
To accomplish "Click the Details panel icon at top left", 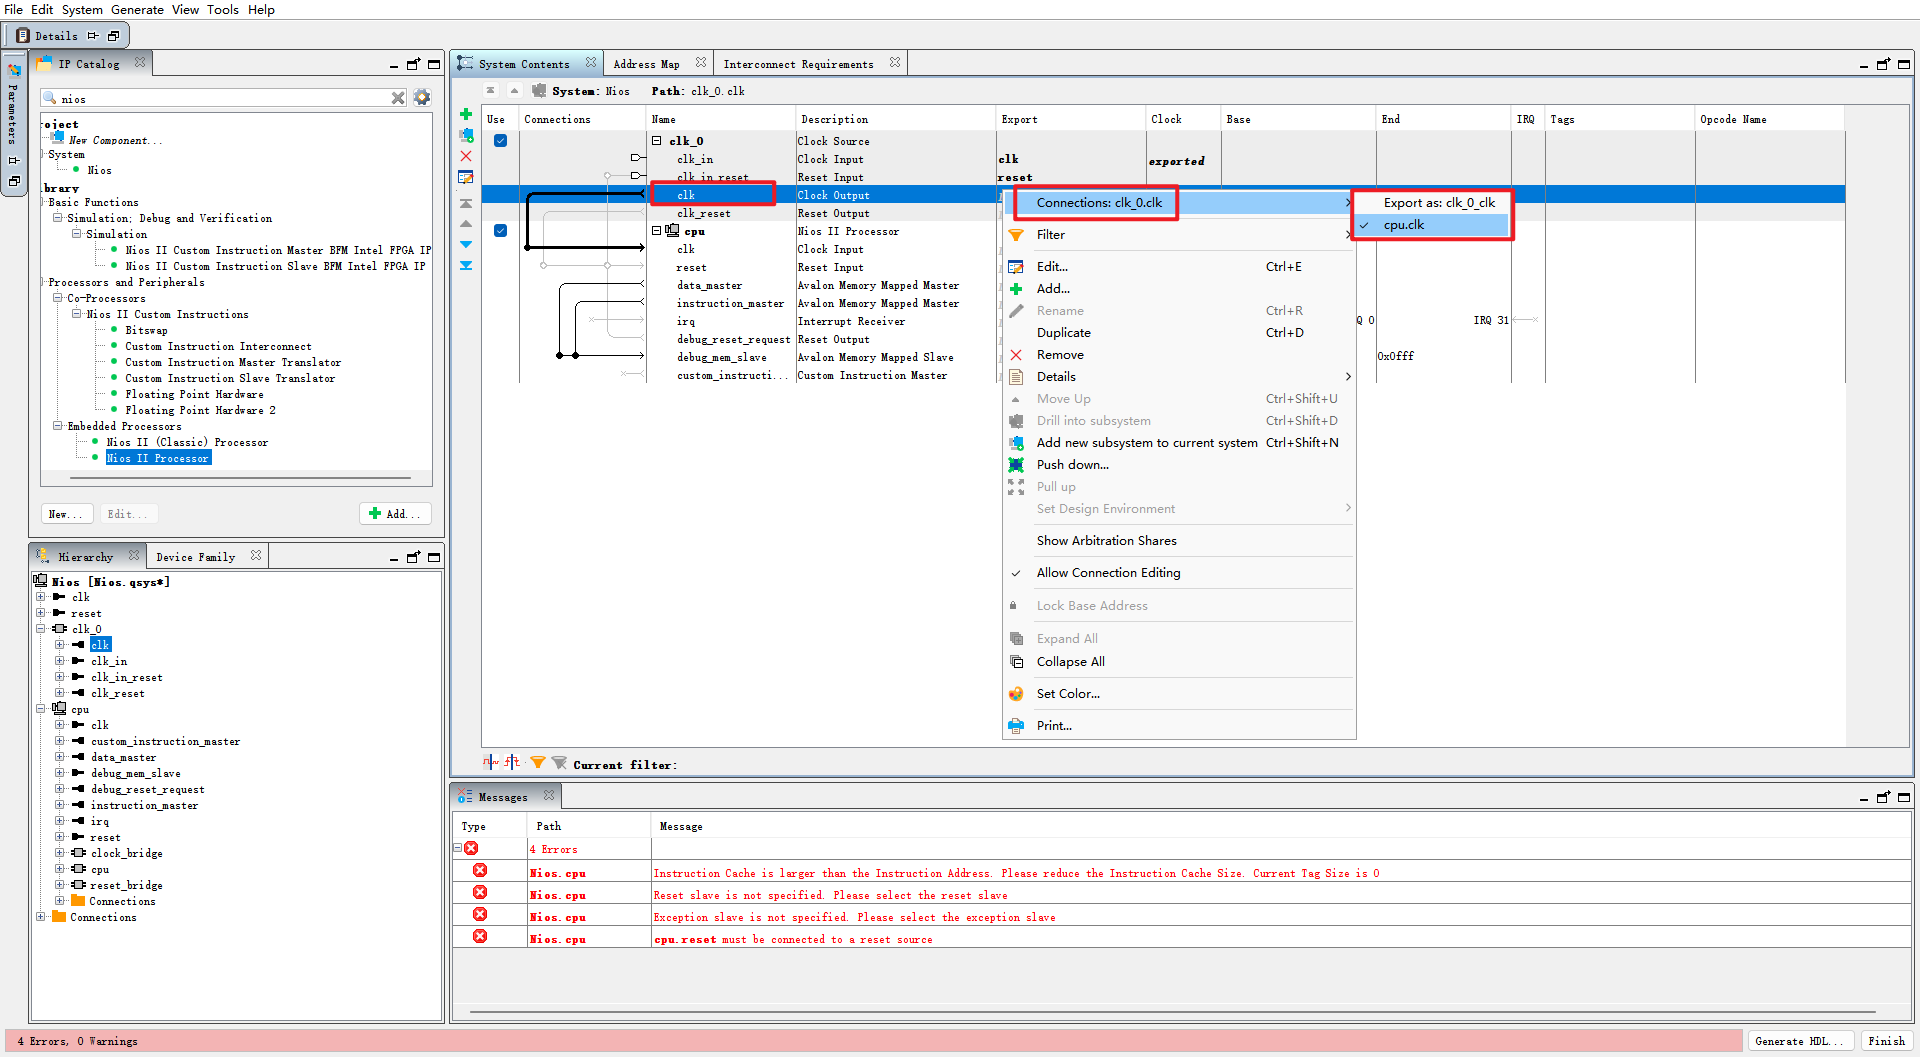I will [x=22, y=36].
